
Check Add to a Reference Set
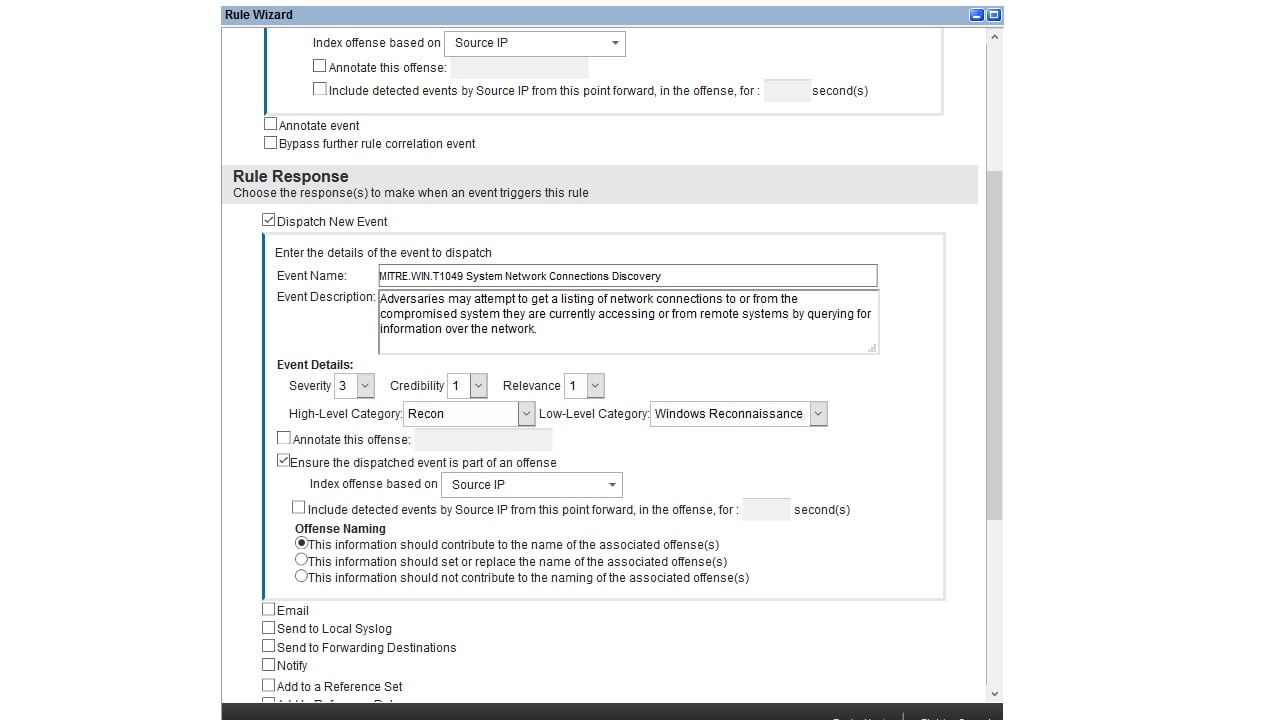coord(269,686)
